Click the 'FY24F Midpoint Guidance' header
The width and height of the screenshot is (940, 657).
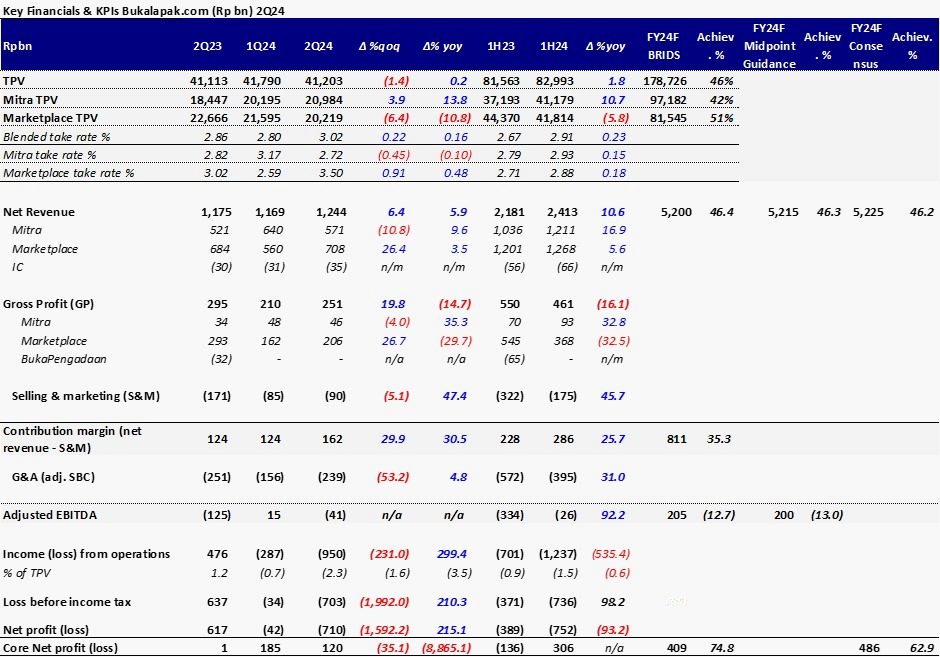tap(769, 46)
